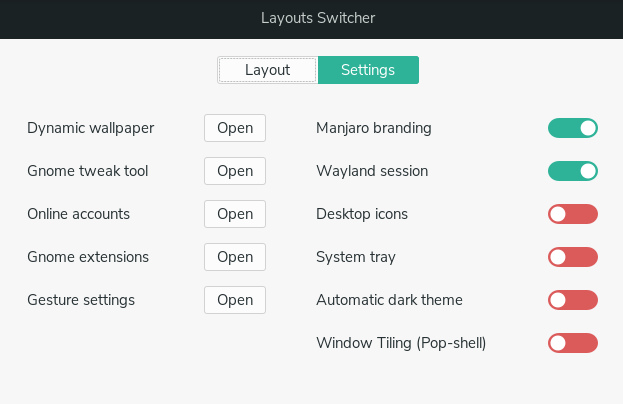Screen dimensions: 623x404
Task: Turn off the Wayland session switch
Action: coord(573,171)
